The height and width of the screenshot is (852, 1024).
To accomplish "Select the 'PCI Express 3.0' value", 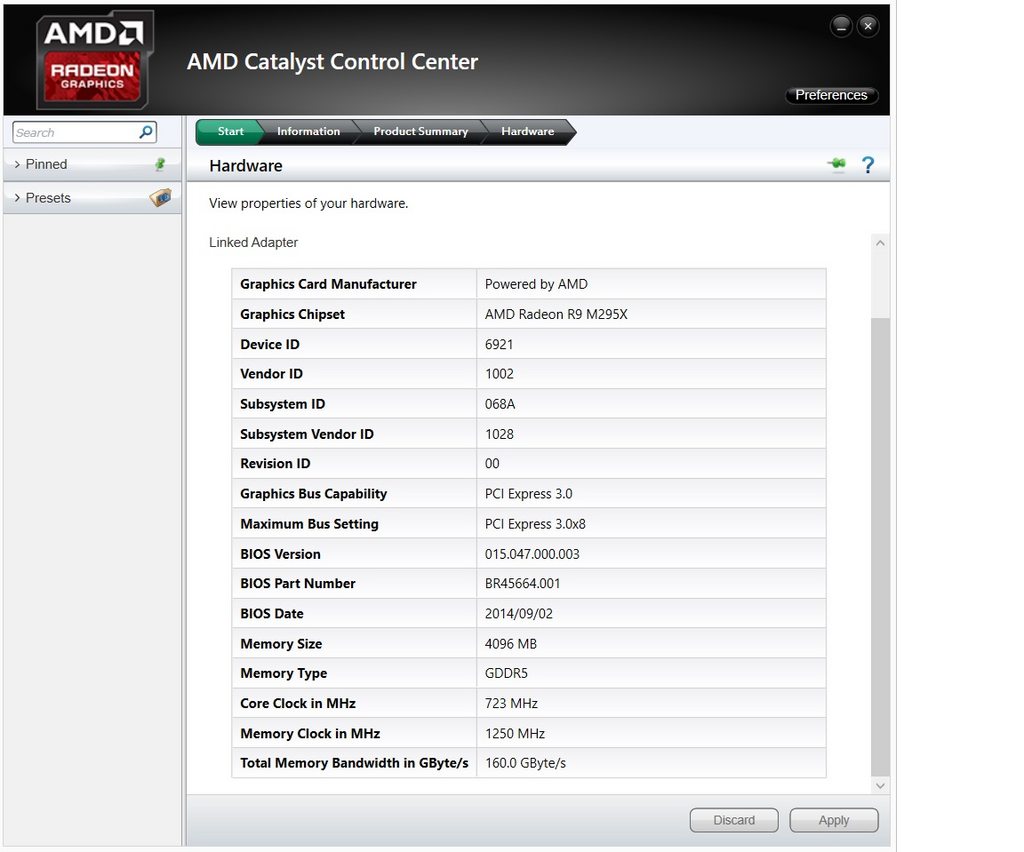I will (528, 494).
